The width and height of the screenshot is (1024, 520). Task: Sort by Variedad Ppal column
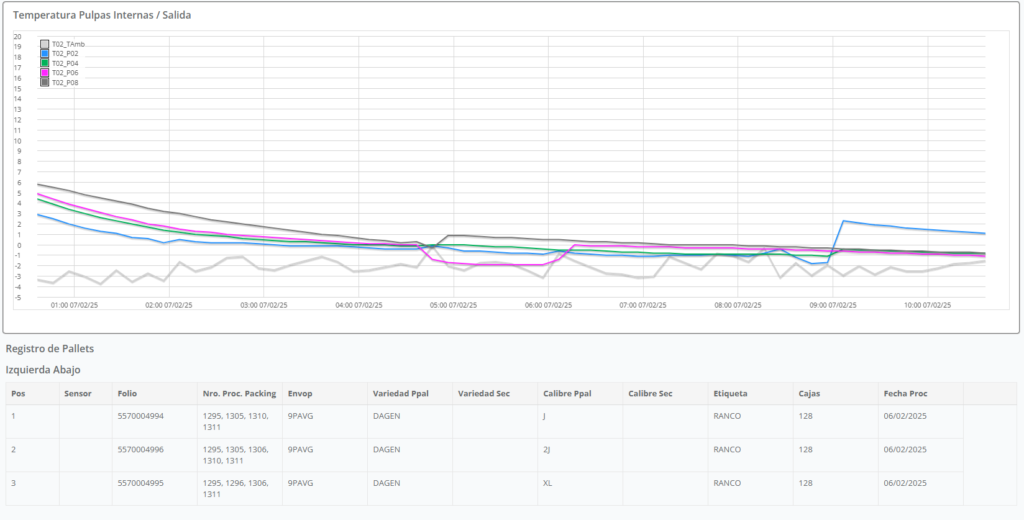(400, 393)
